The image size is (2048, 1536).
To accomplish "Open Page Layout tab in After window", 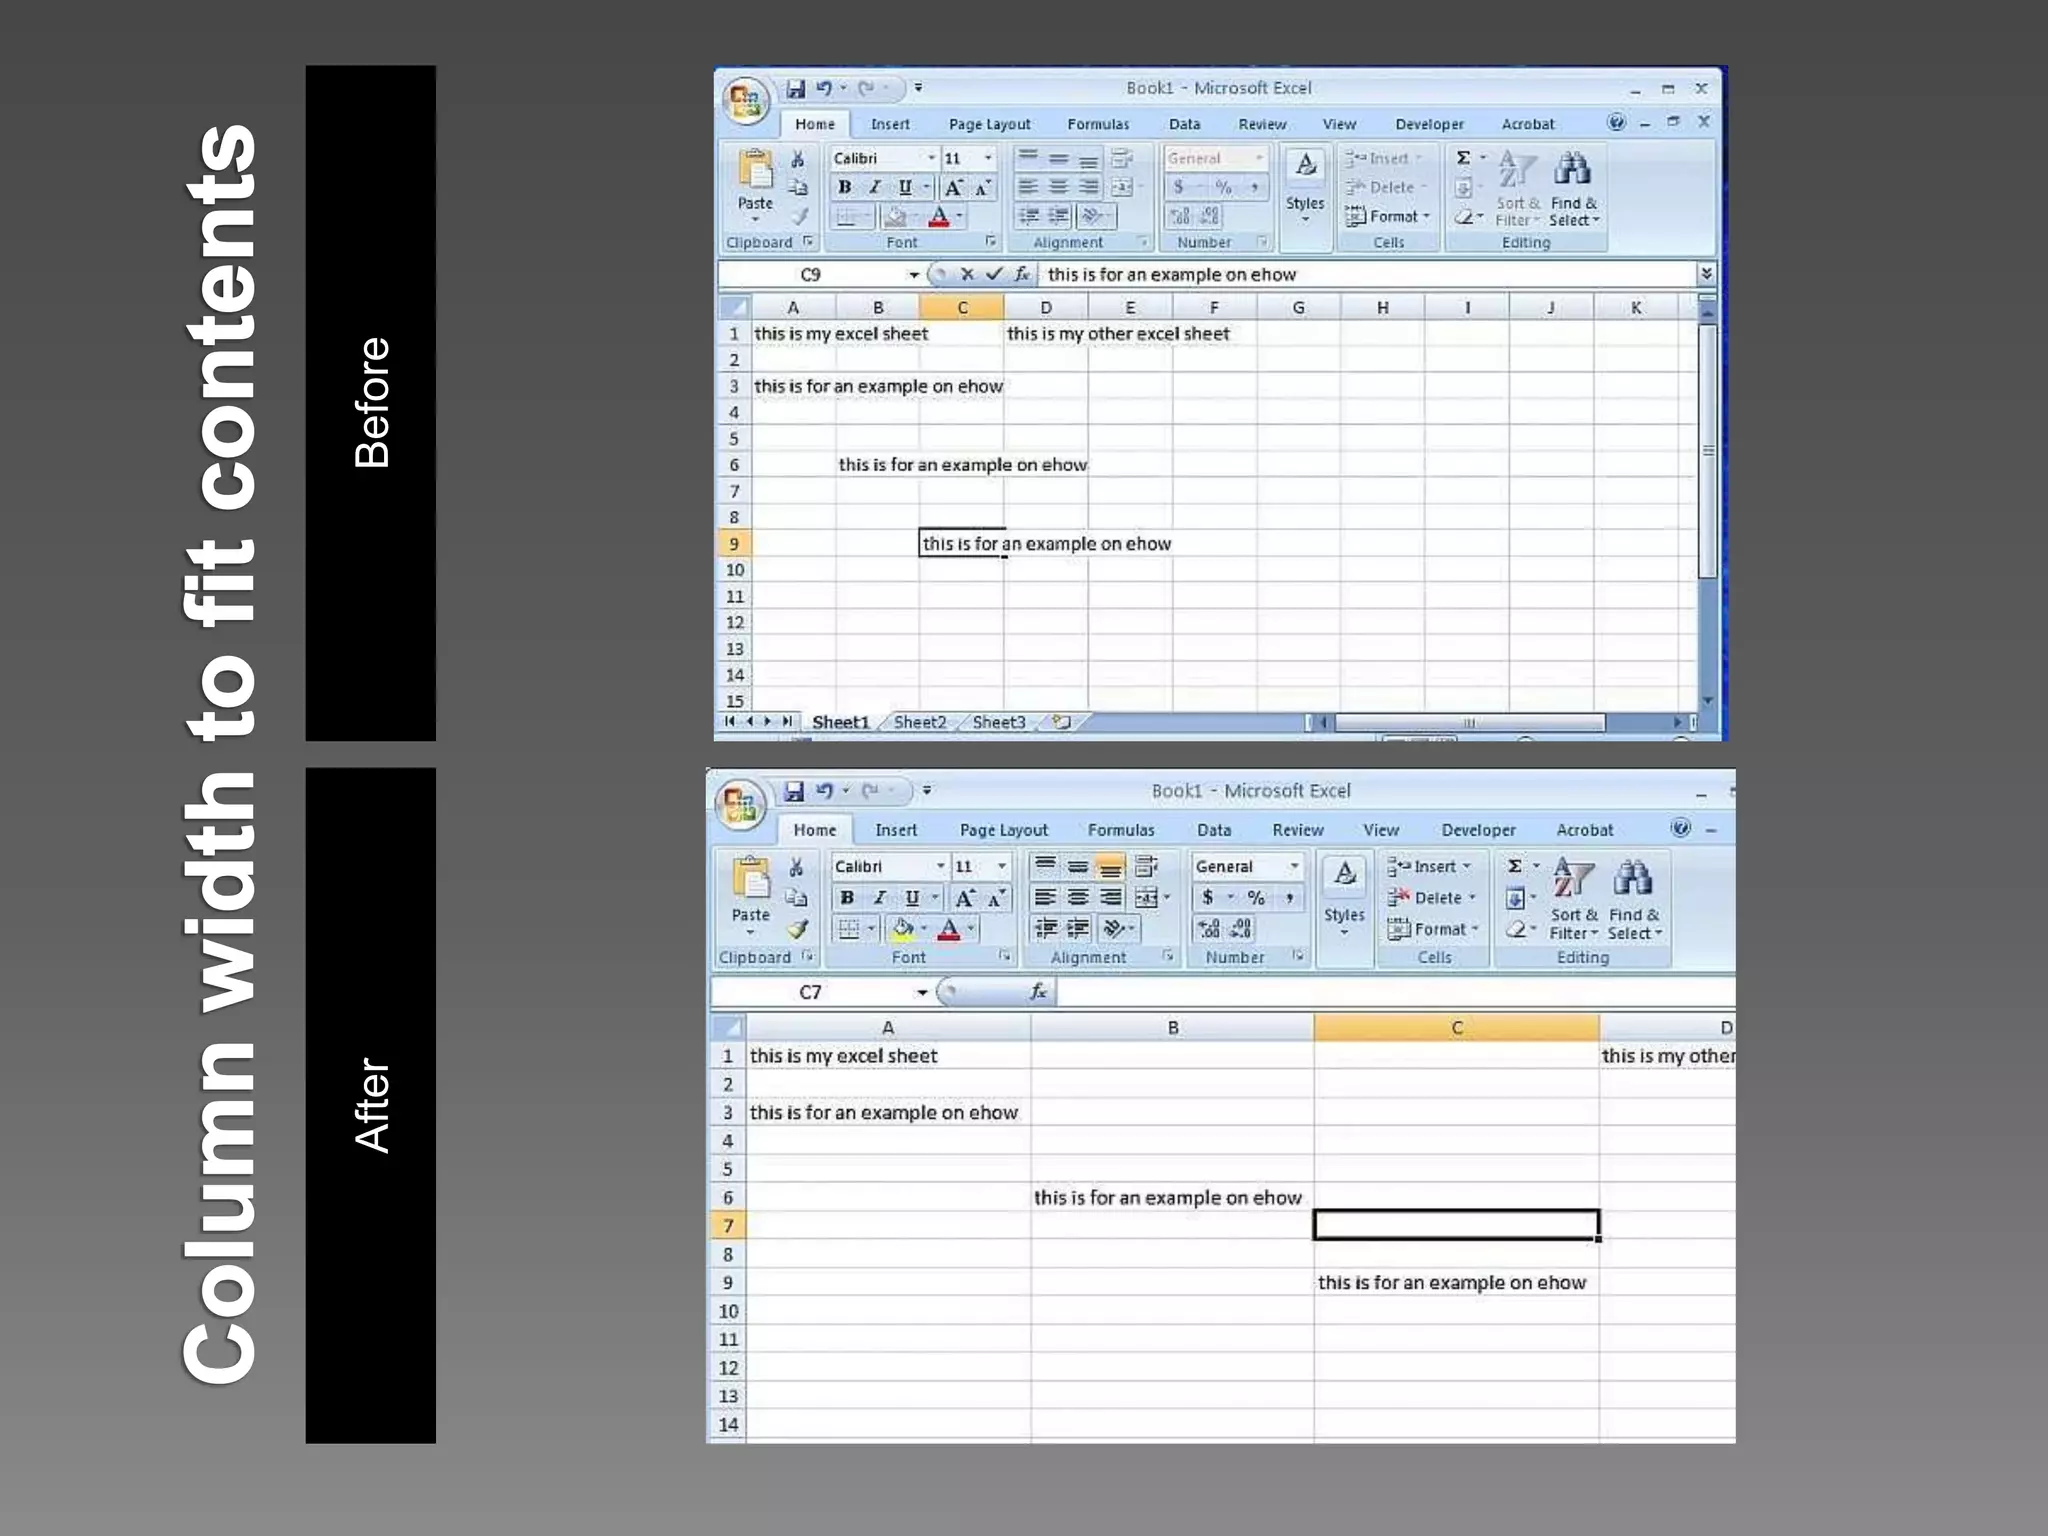I will 1003,830.
